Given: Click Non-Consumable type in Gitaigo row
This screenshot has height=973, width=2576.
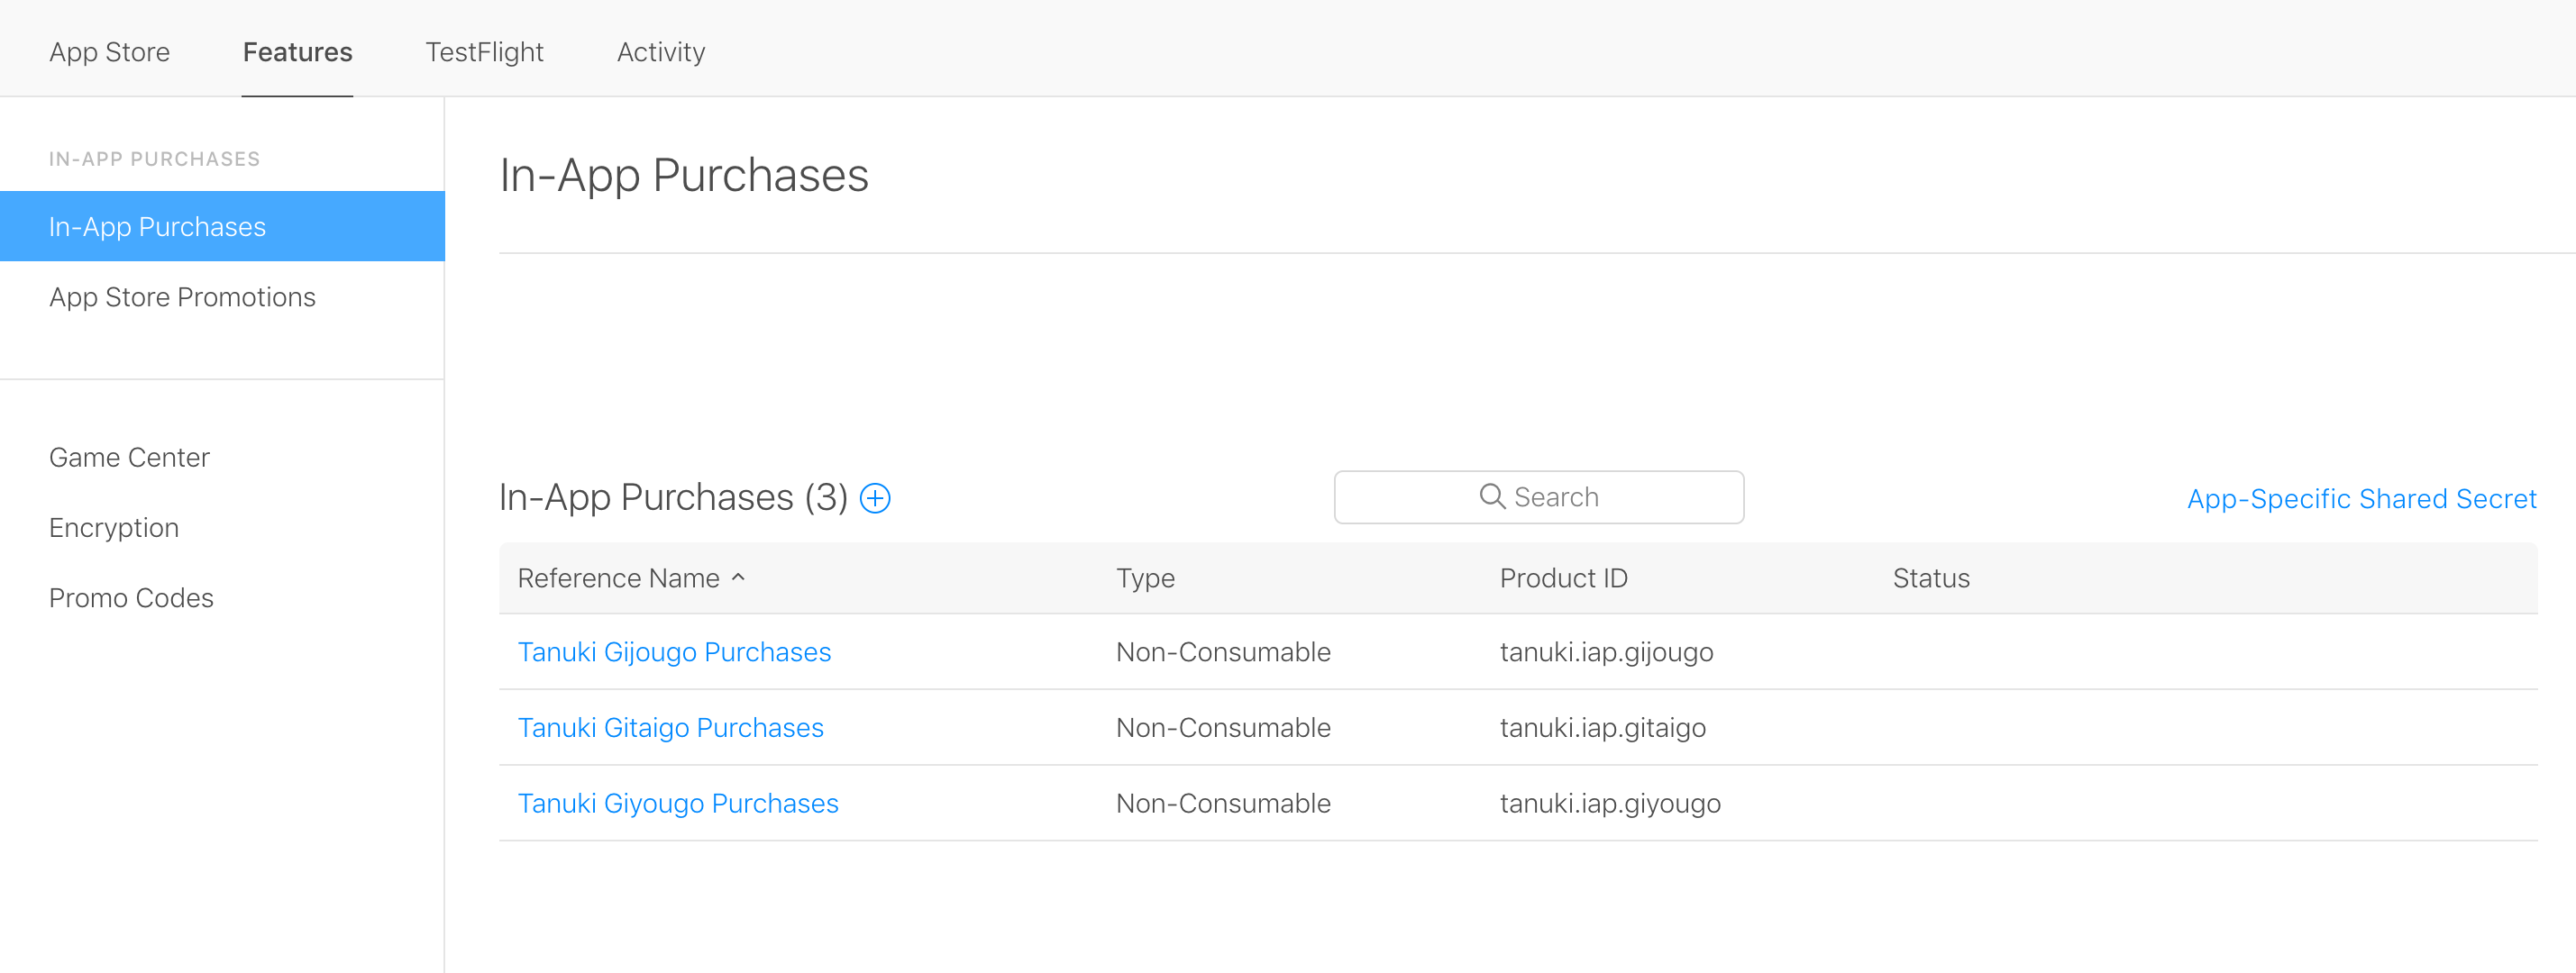Looking at the screenshot, I should (x=1223, y=728).
